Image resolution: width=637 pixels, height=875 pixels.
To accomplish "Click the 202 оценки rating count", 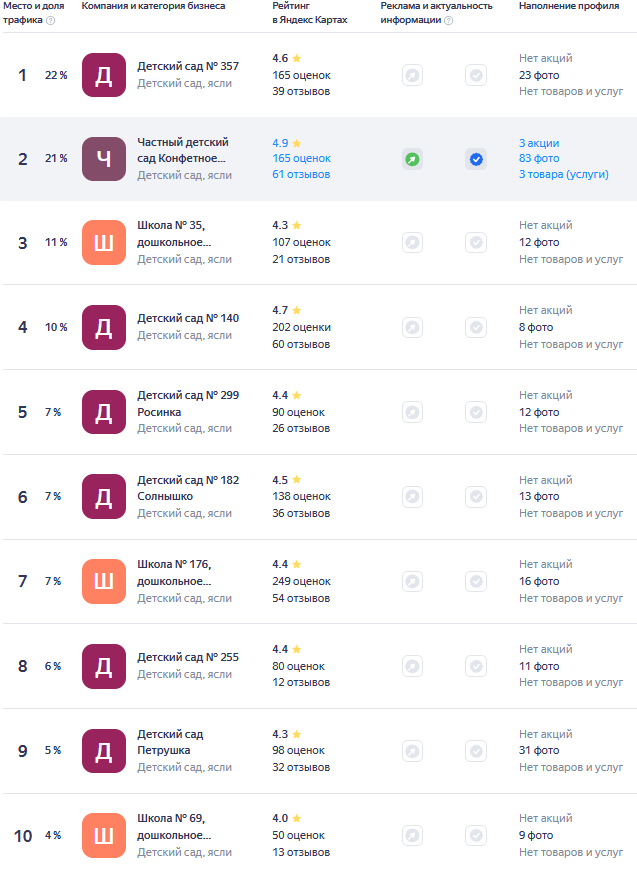I will point(301,328).
